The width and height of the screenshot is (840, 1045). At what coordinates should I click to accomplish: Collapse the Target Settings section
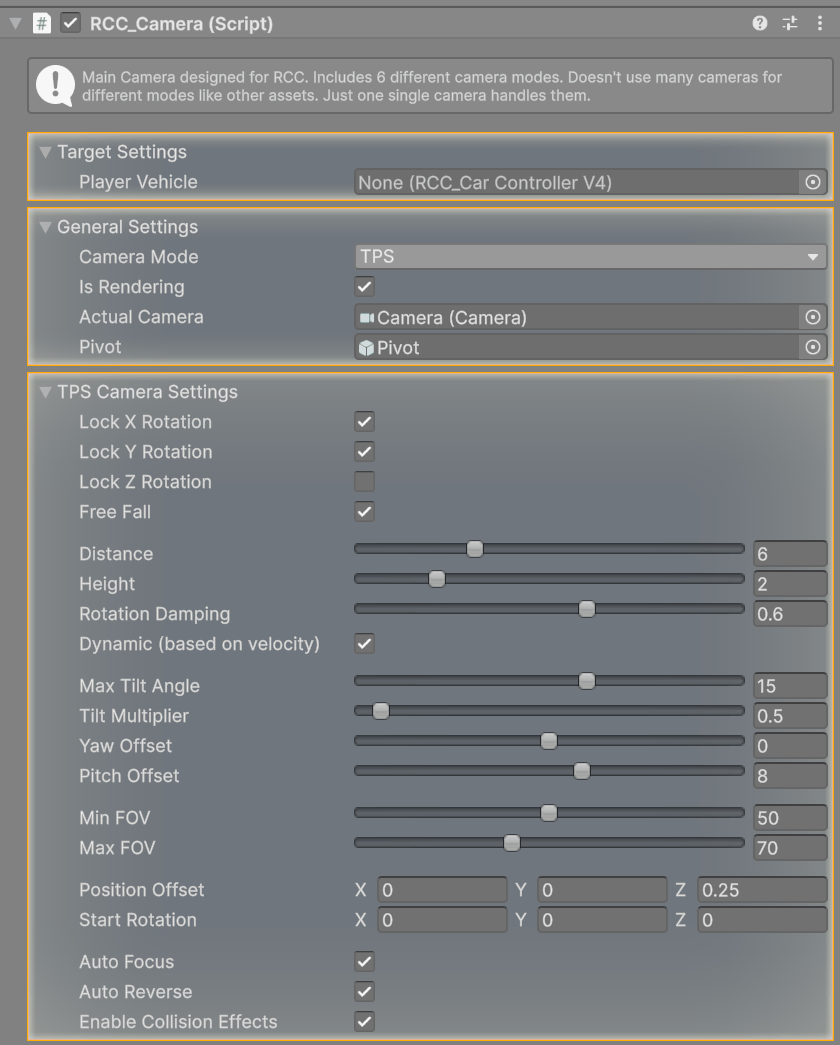click(x=45, y=152)
